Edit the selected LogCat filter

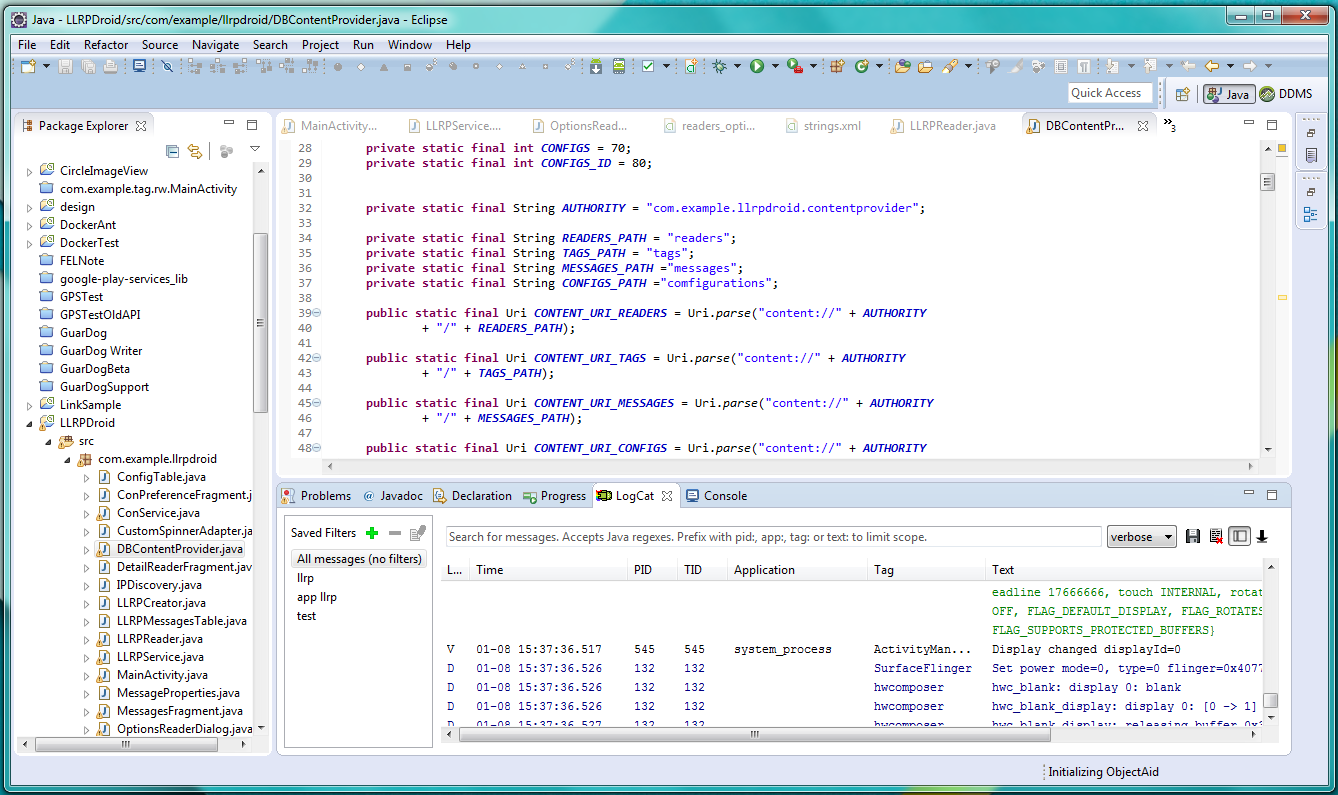(x=418, y=533)
